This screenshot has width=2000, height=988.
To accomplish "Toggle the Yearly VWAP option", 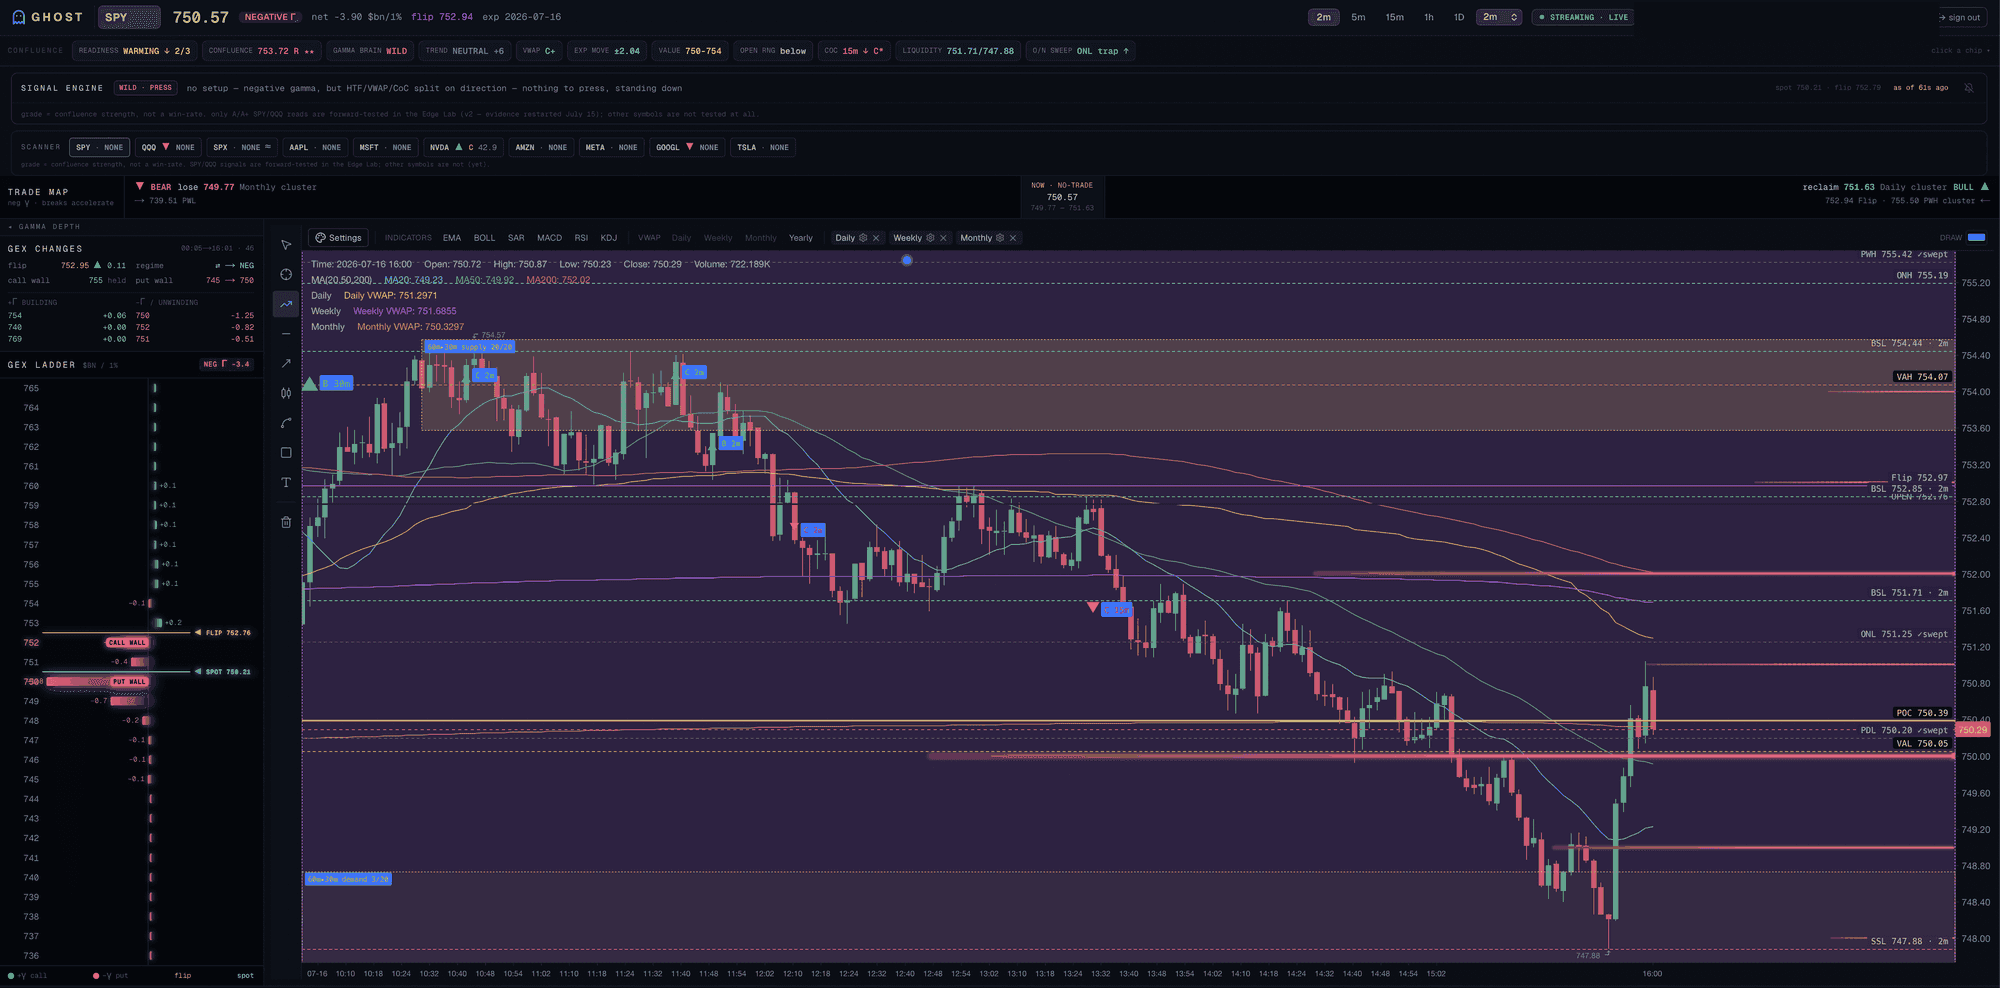I will tap(801, 238).
